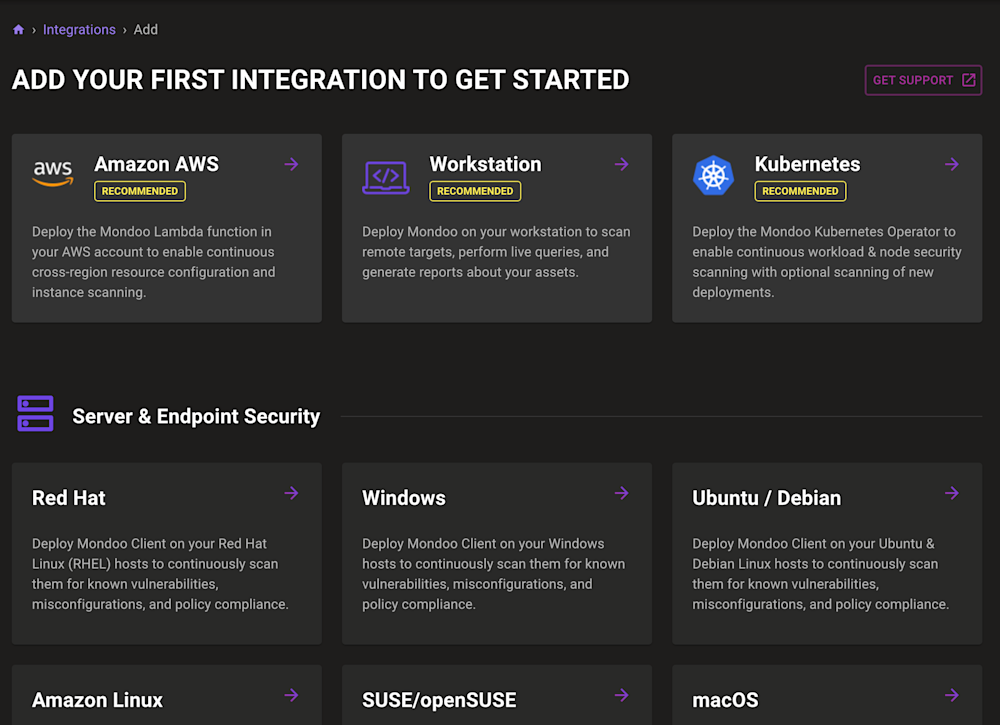
Task: Click the Add breadcrumb text
Action: coord(145,29)
